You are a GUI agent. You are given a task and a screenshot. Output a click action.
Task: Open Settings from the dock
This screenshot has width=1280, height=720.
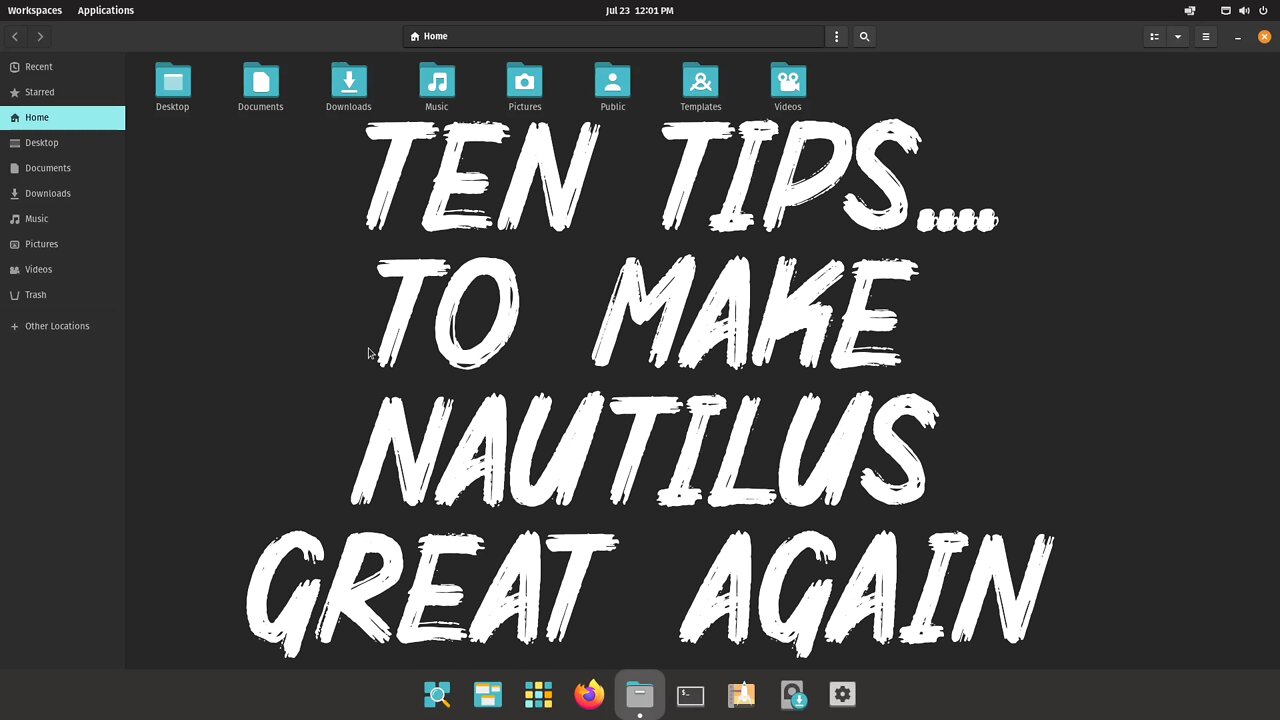point(843,694)
